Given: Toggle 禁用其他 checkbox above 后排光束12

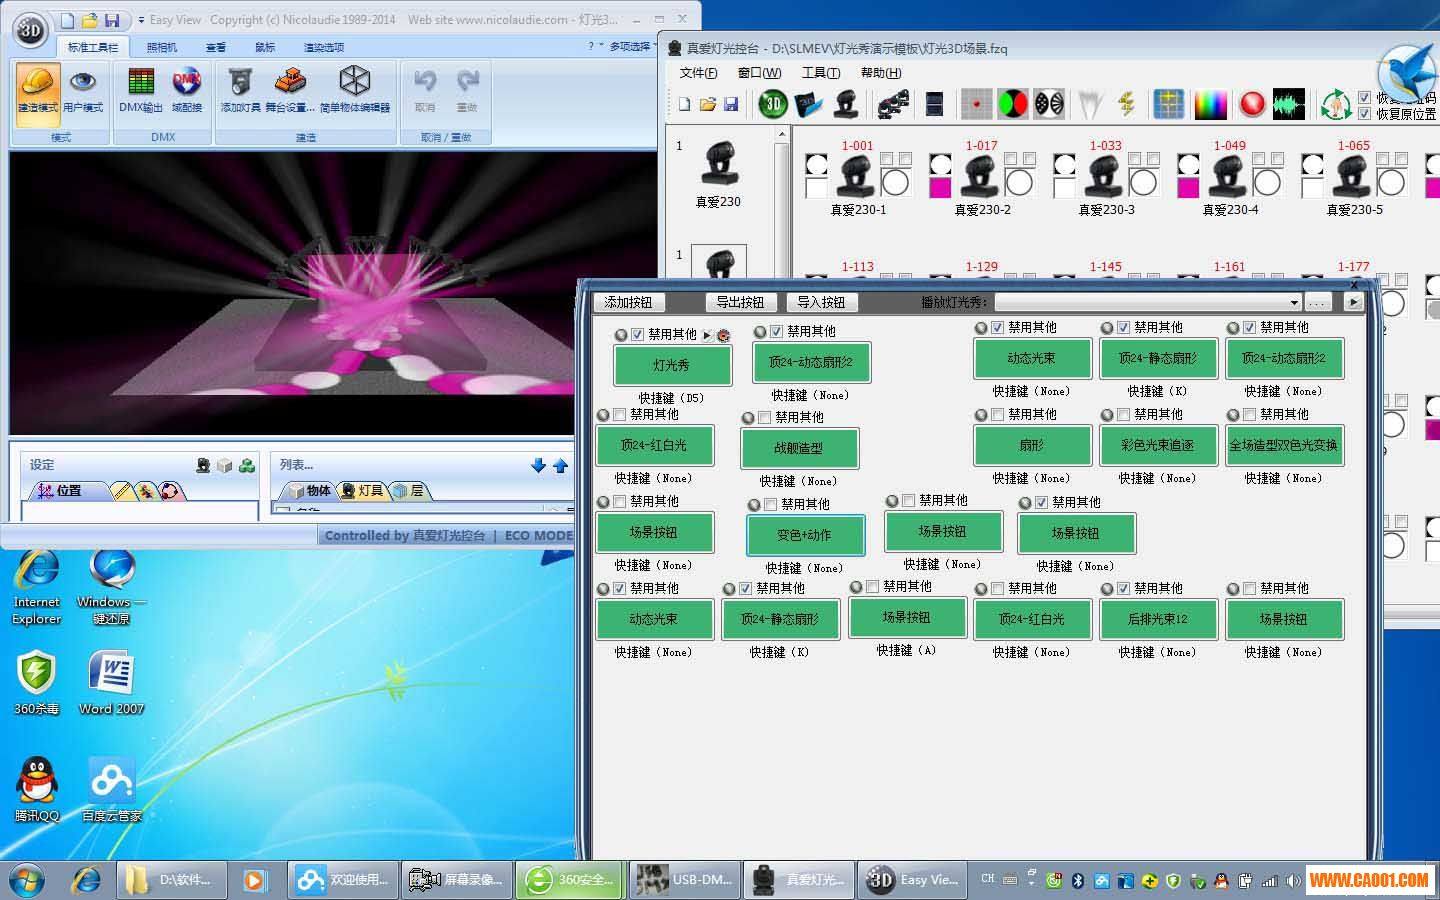Looking at the screenshot, I should 1123,589.
